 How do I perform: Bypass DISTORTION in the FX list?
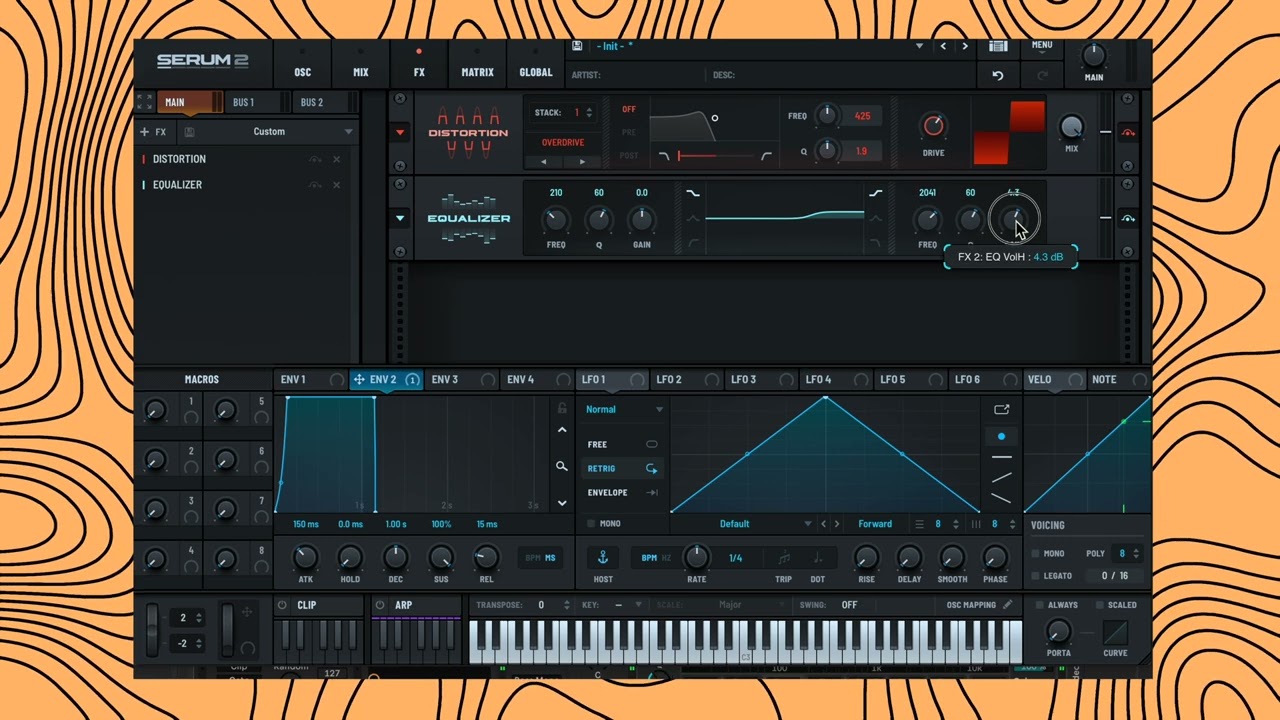315,159
